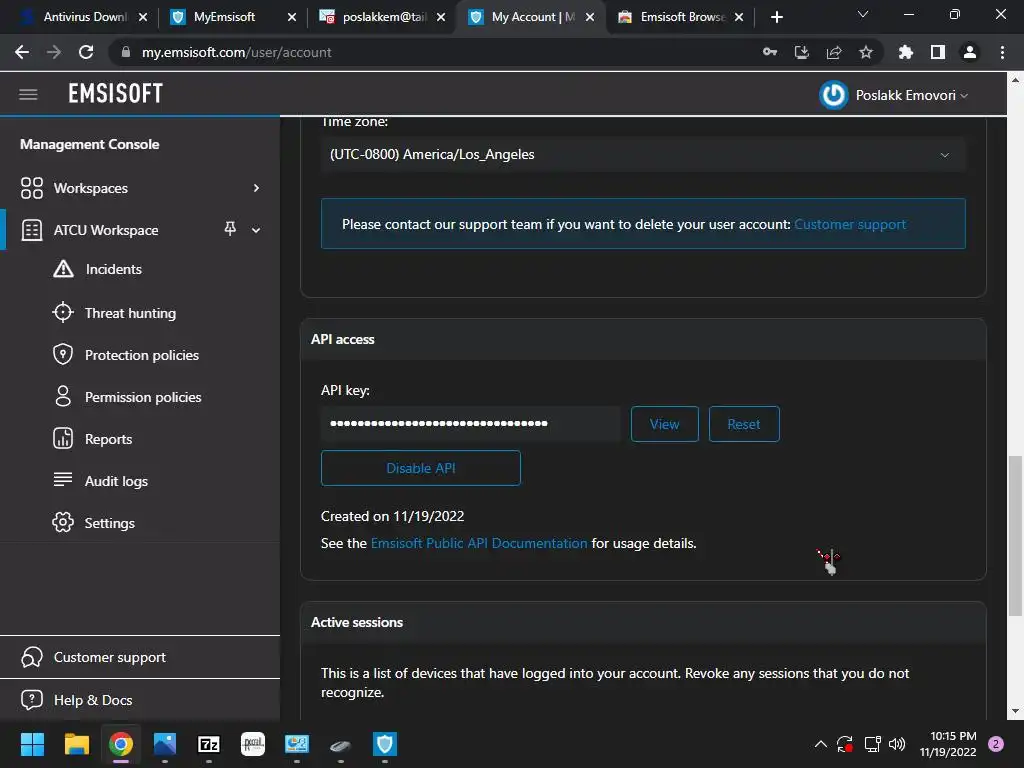Open the Time zone dropdown

click(x=643, y=155)
